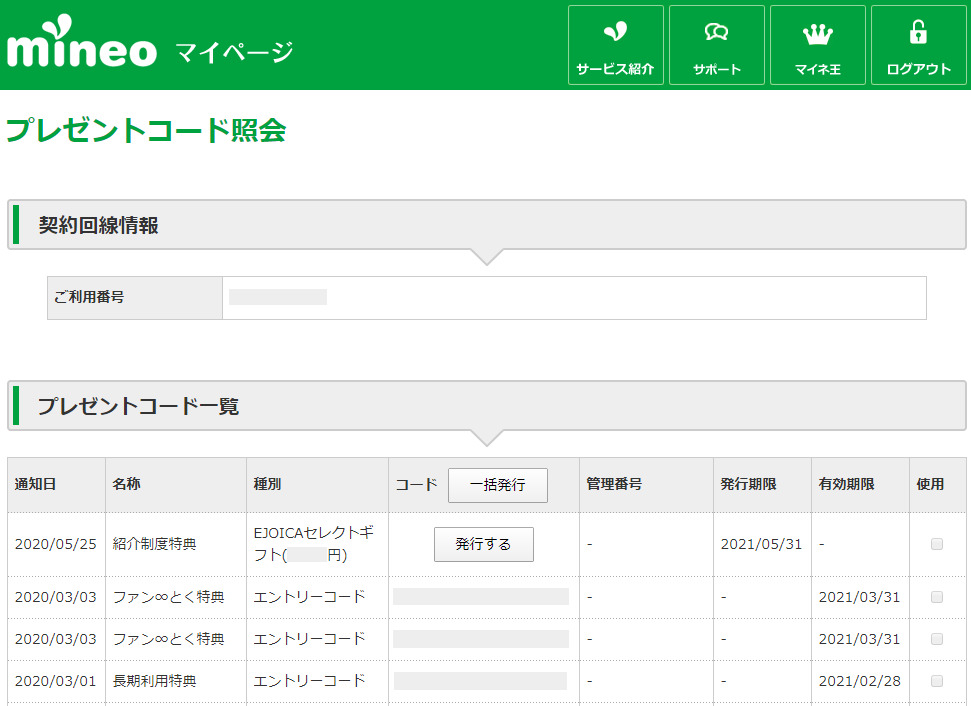Click the マイページ header text
971x706 pixels.
point(234,51)
